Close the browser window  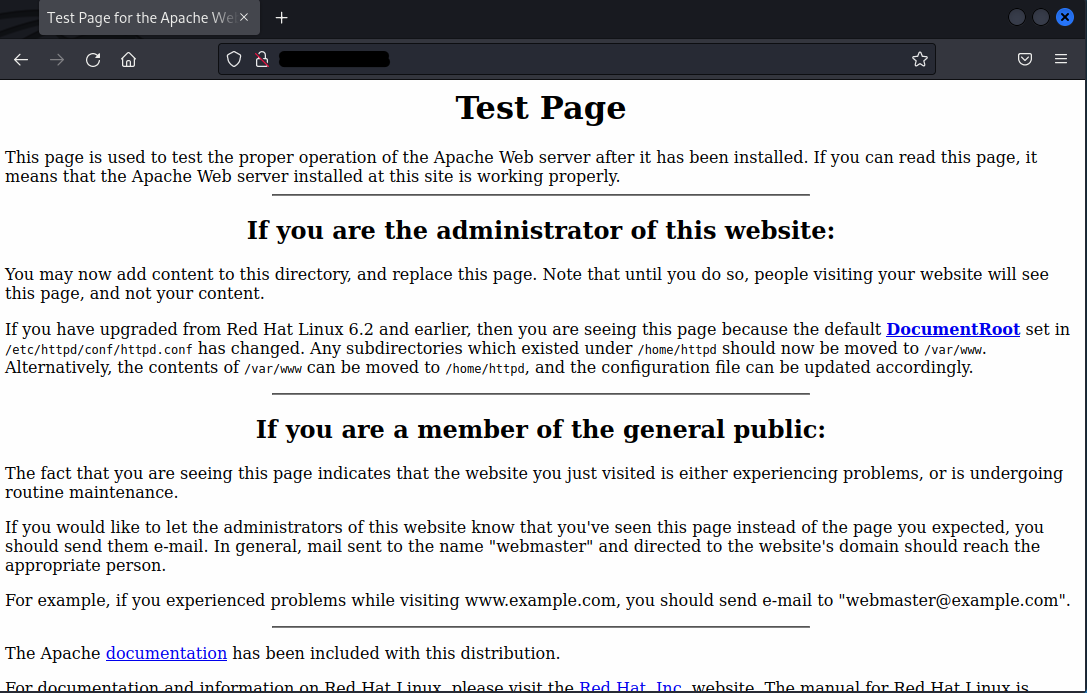(1065, 17)
